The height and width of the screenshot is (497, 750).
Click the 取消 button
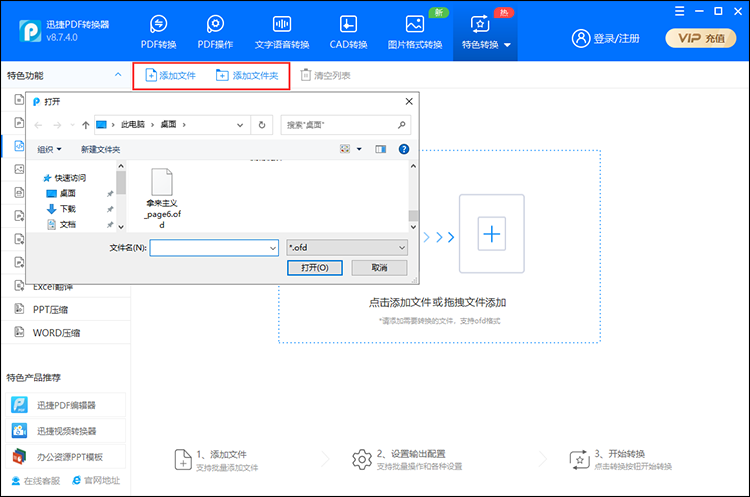click(379, 267)
